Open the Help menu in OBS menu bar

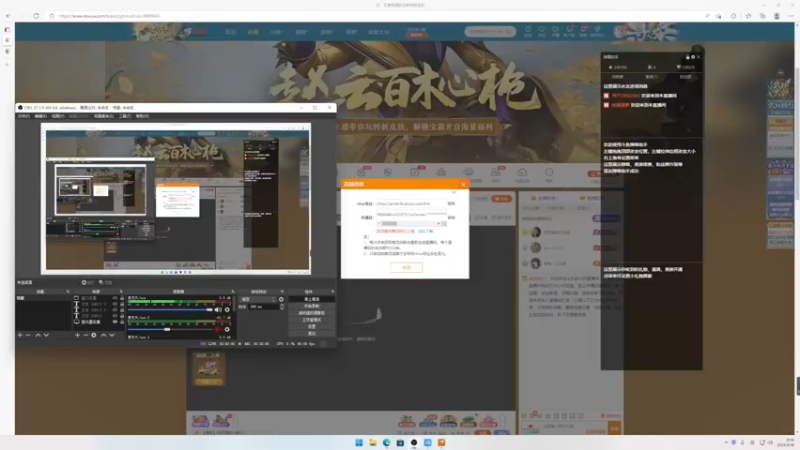(x=142, y=116)
